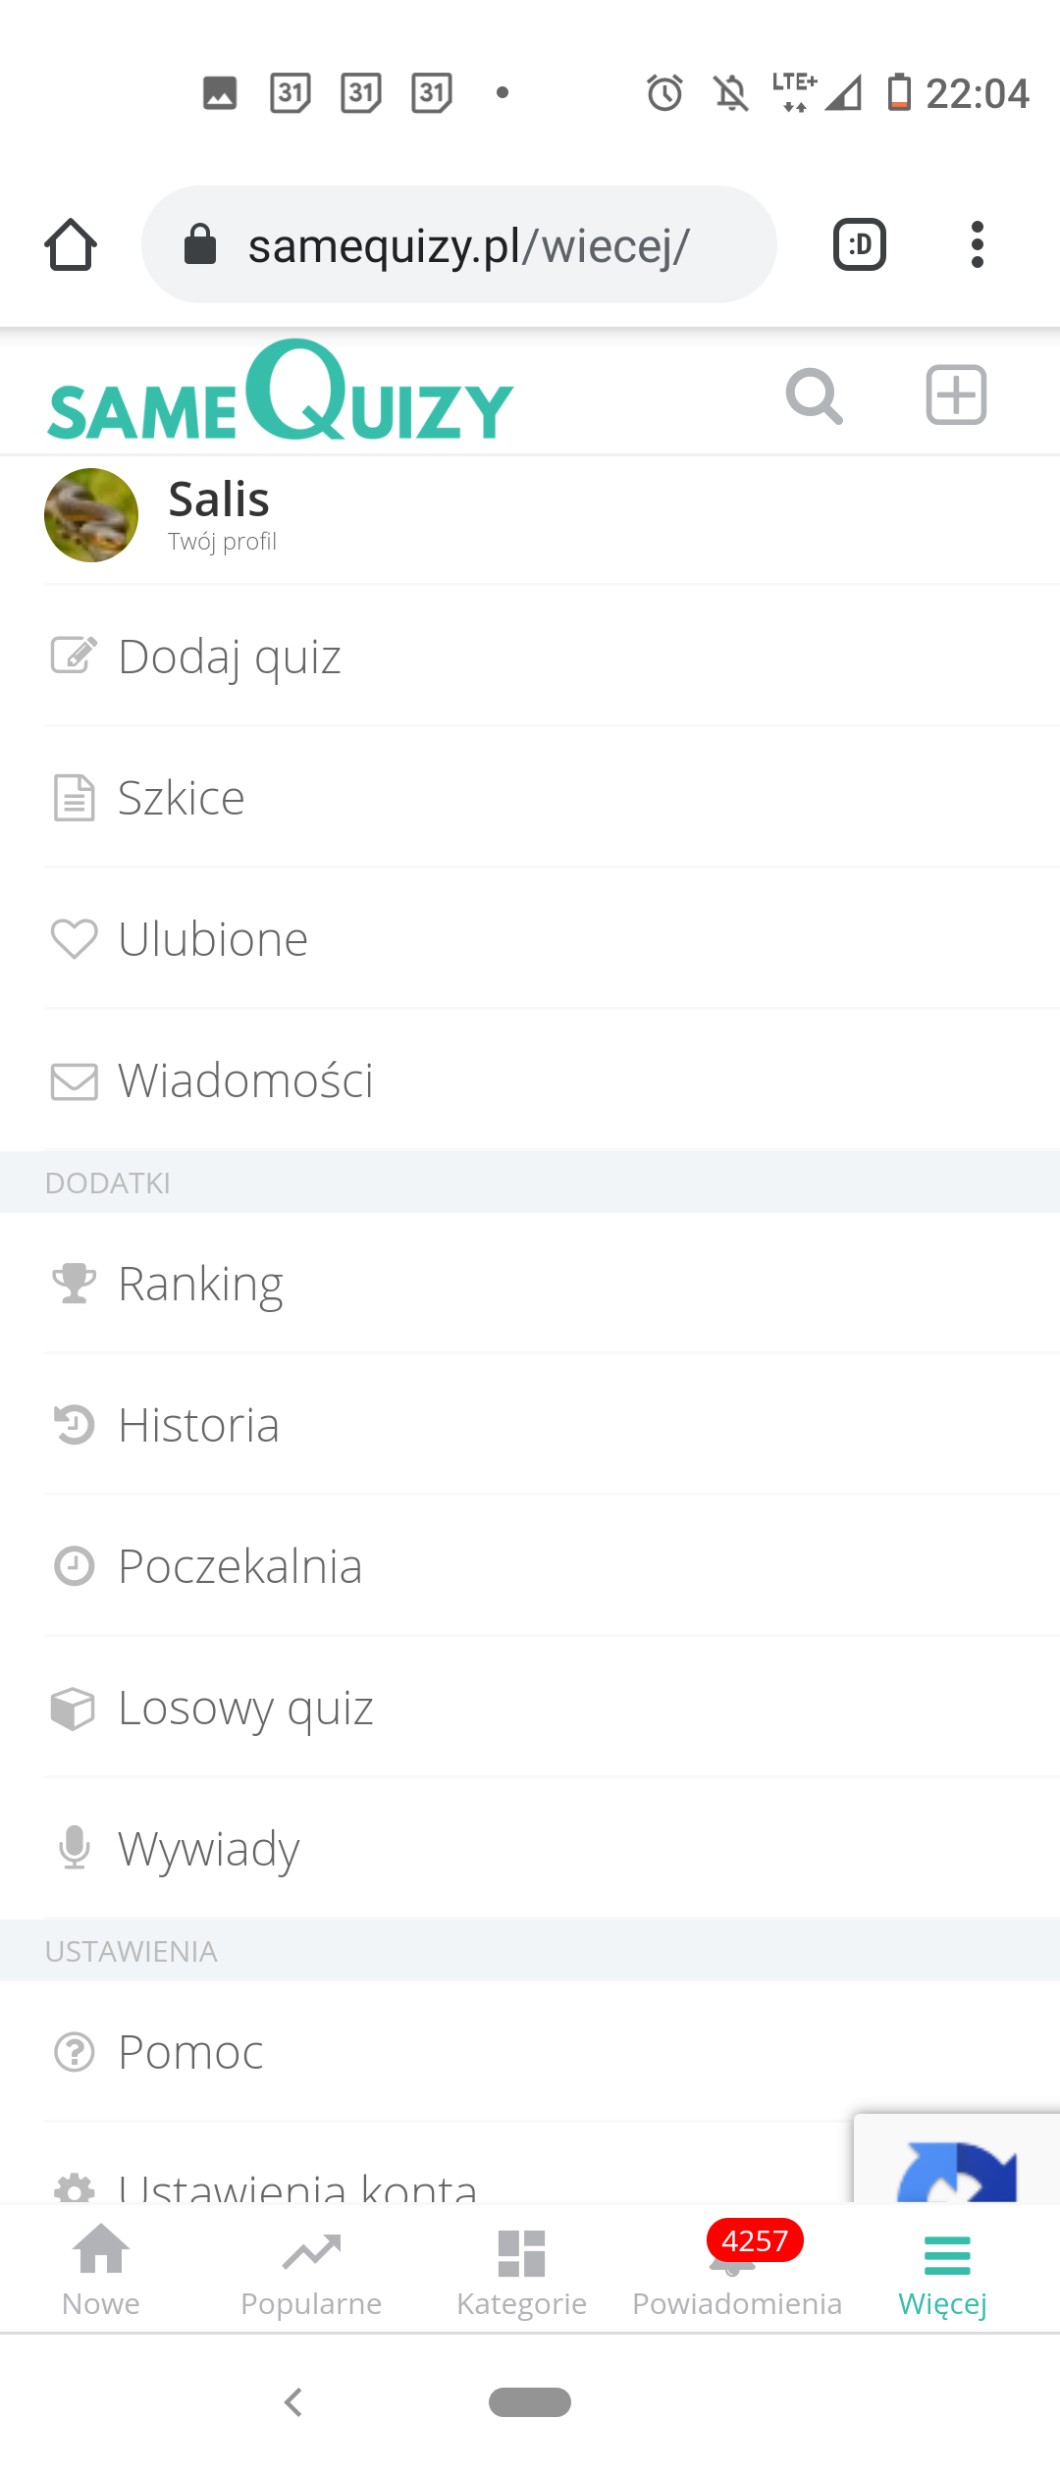Launch Losowy quiz random quiz

(245, 1708)
